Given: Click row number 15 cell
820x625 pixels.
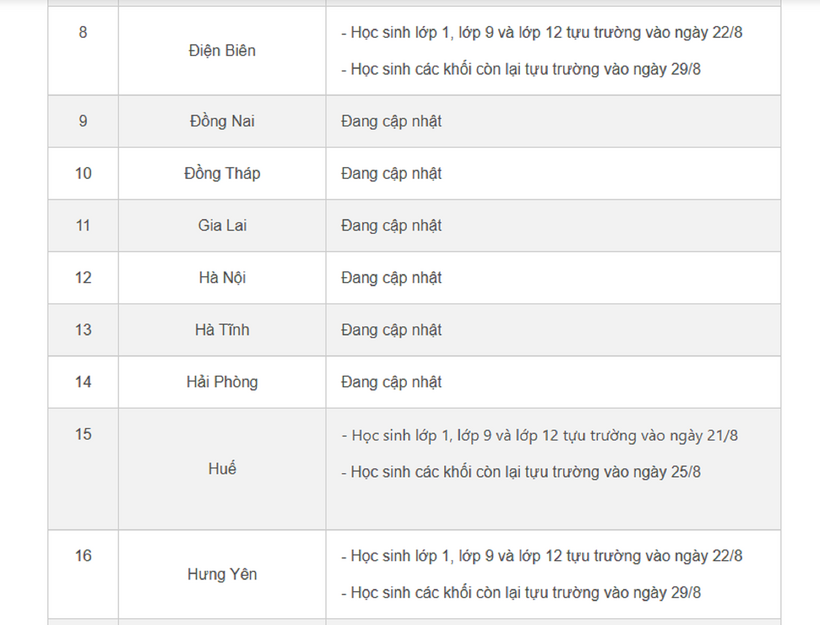Looking at the screenshot, I should (x=83, y=434).
